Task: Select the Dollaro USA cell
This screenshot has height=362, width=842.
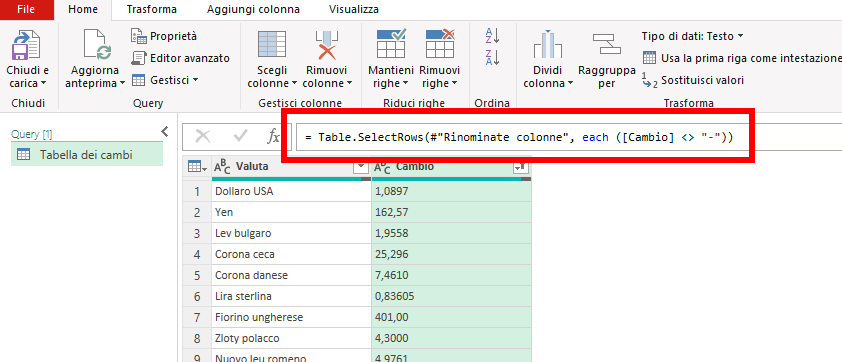Action: coord(291,191)
